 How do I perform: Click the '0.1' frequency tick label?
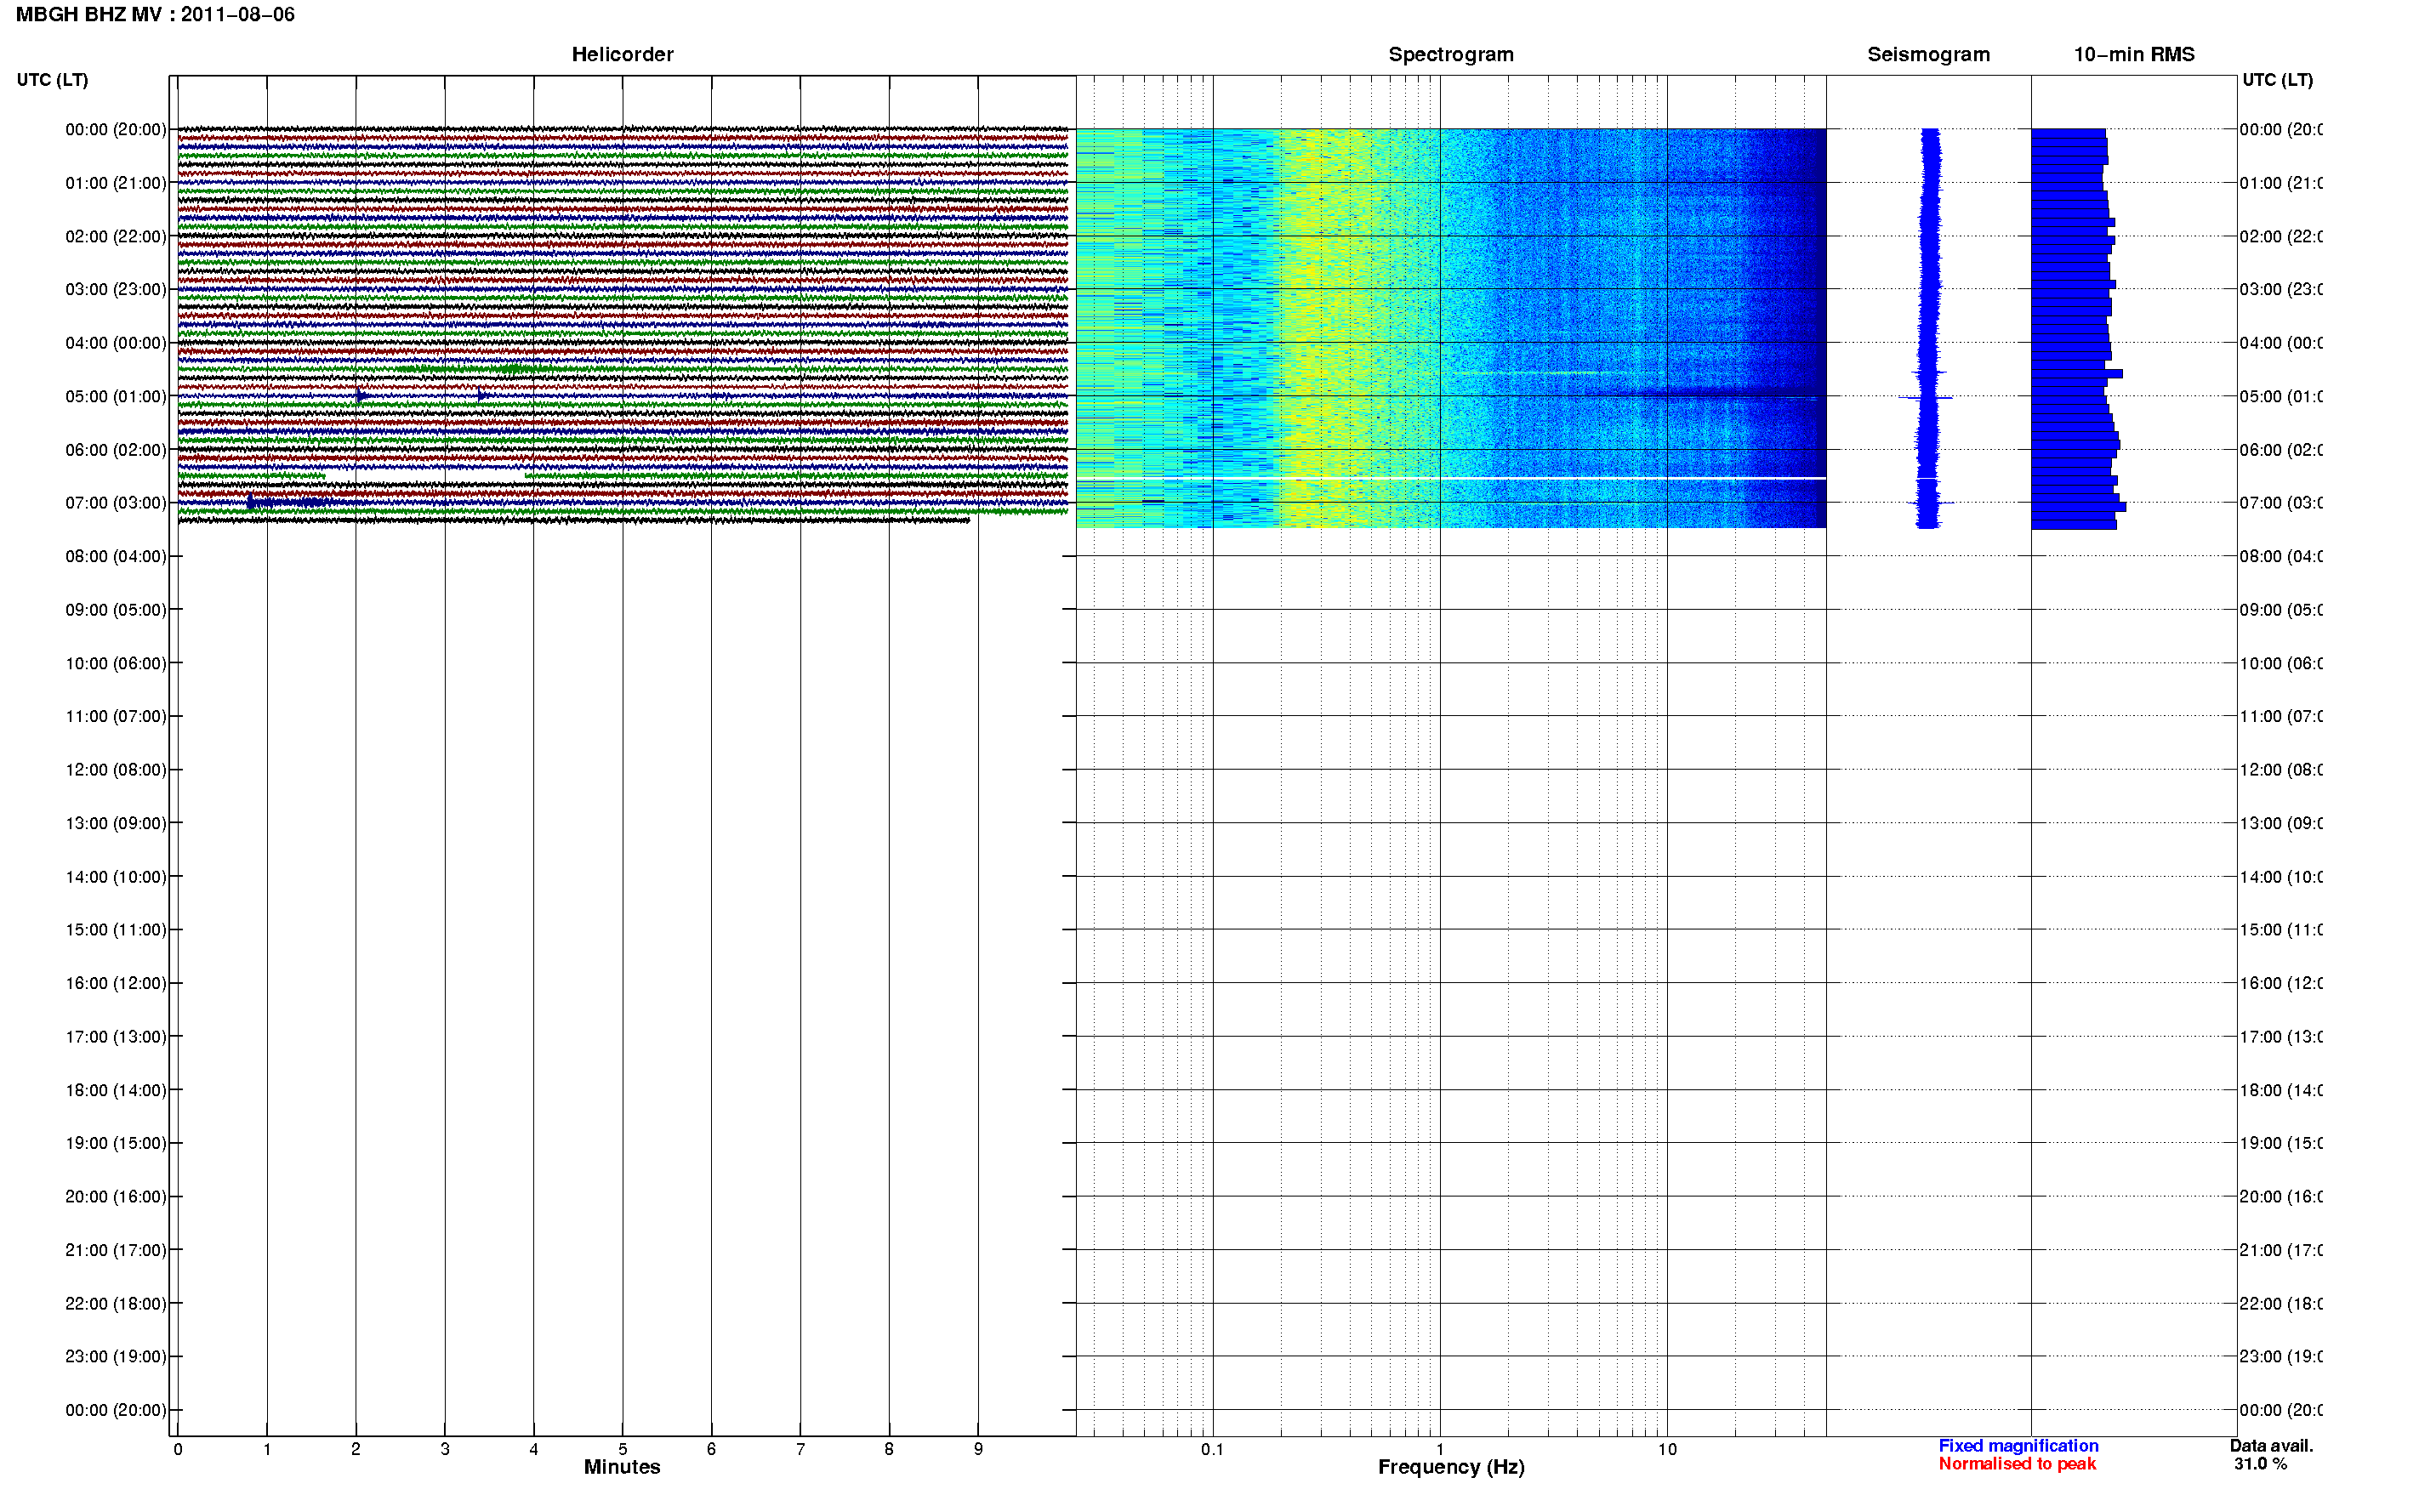tap(1212, 1449)
